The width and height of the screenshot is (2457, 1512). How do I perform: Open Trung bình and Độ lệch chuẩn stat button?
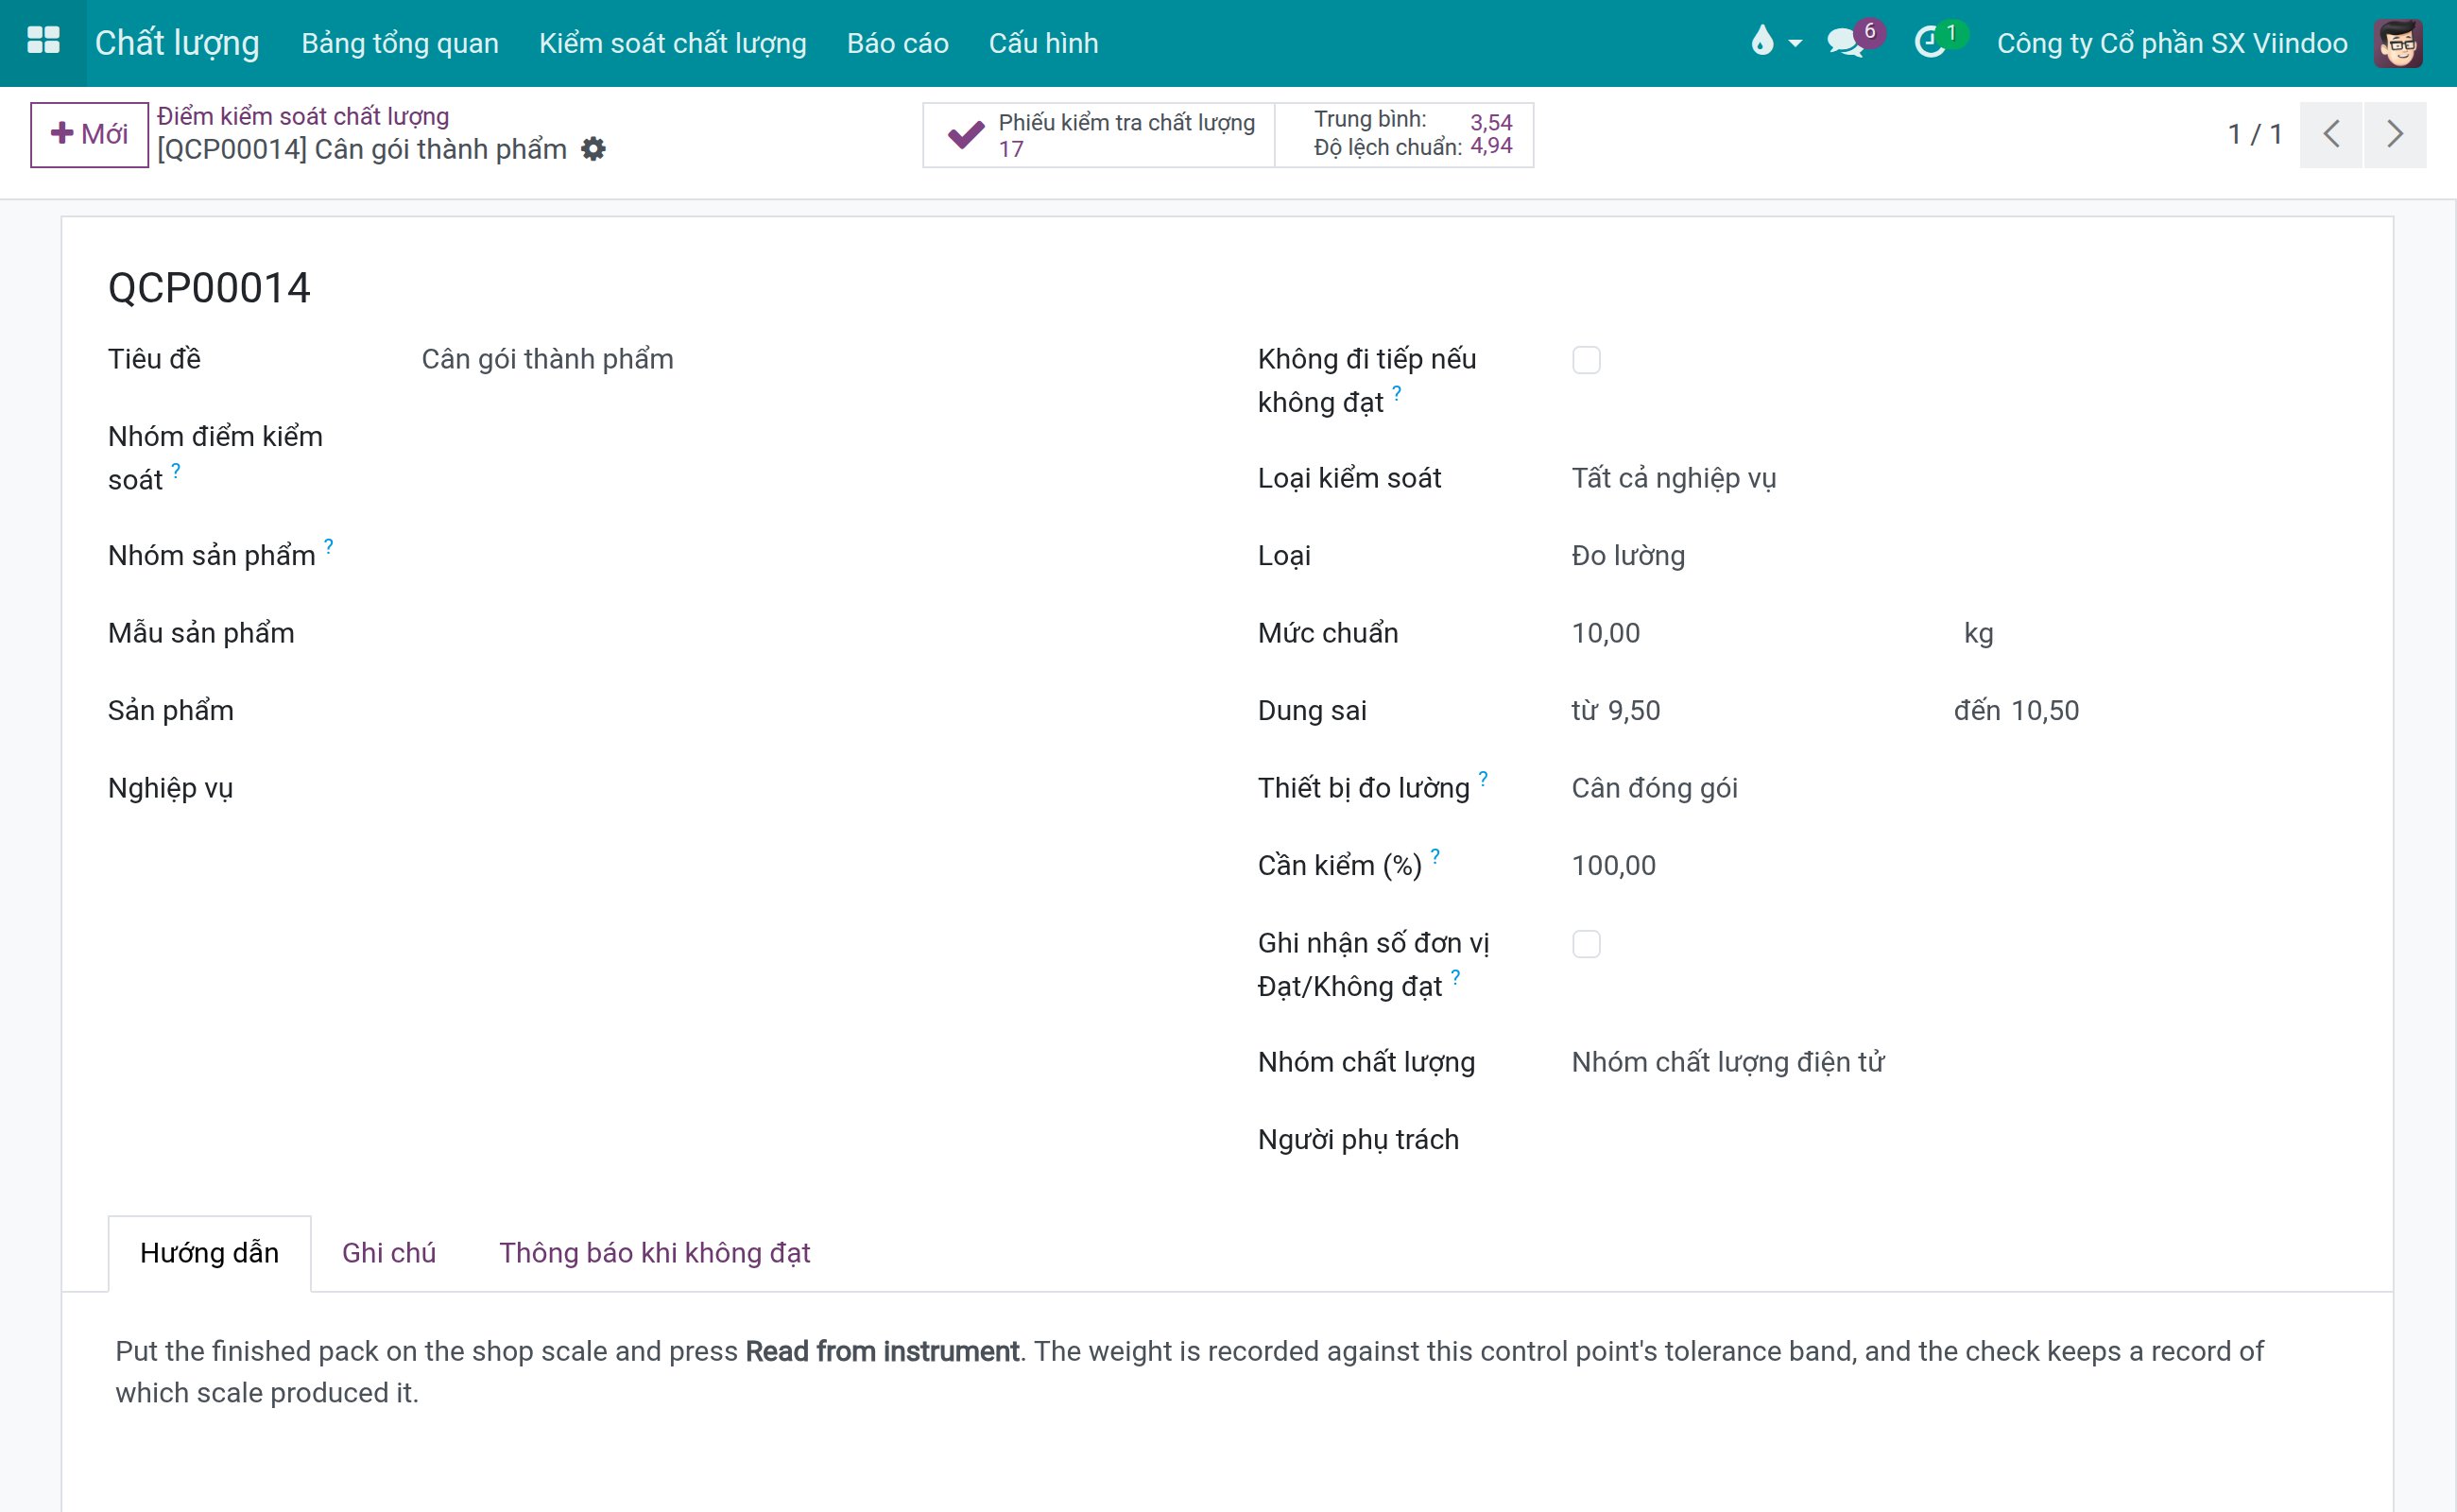1405,135
